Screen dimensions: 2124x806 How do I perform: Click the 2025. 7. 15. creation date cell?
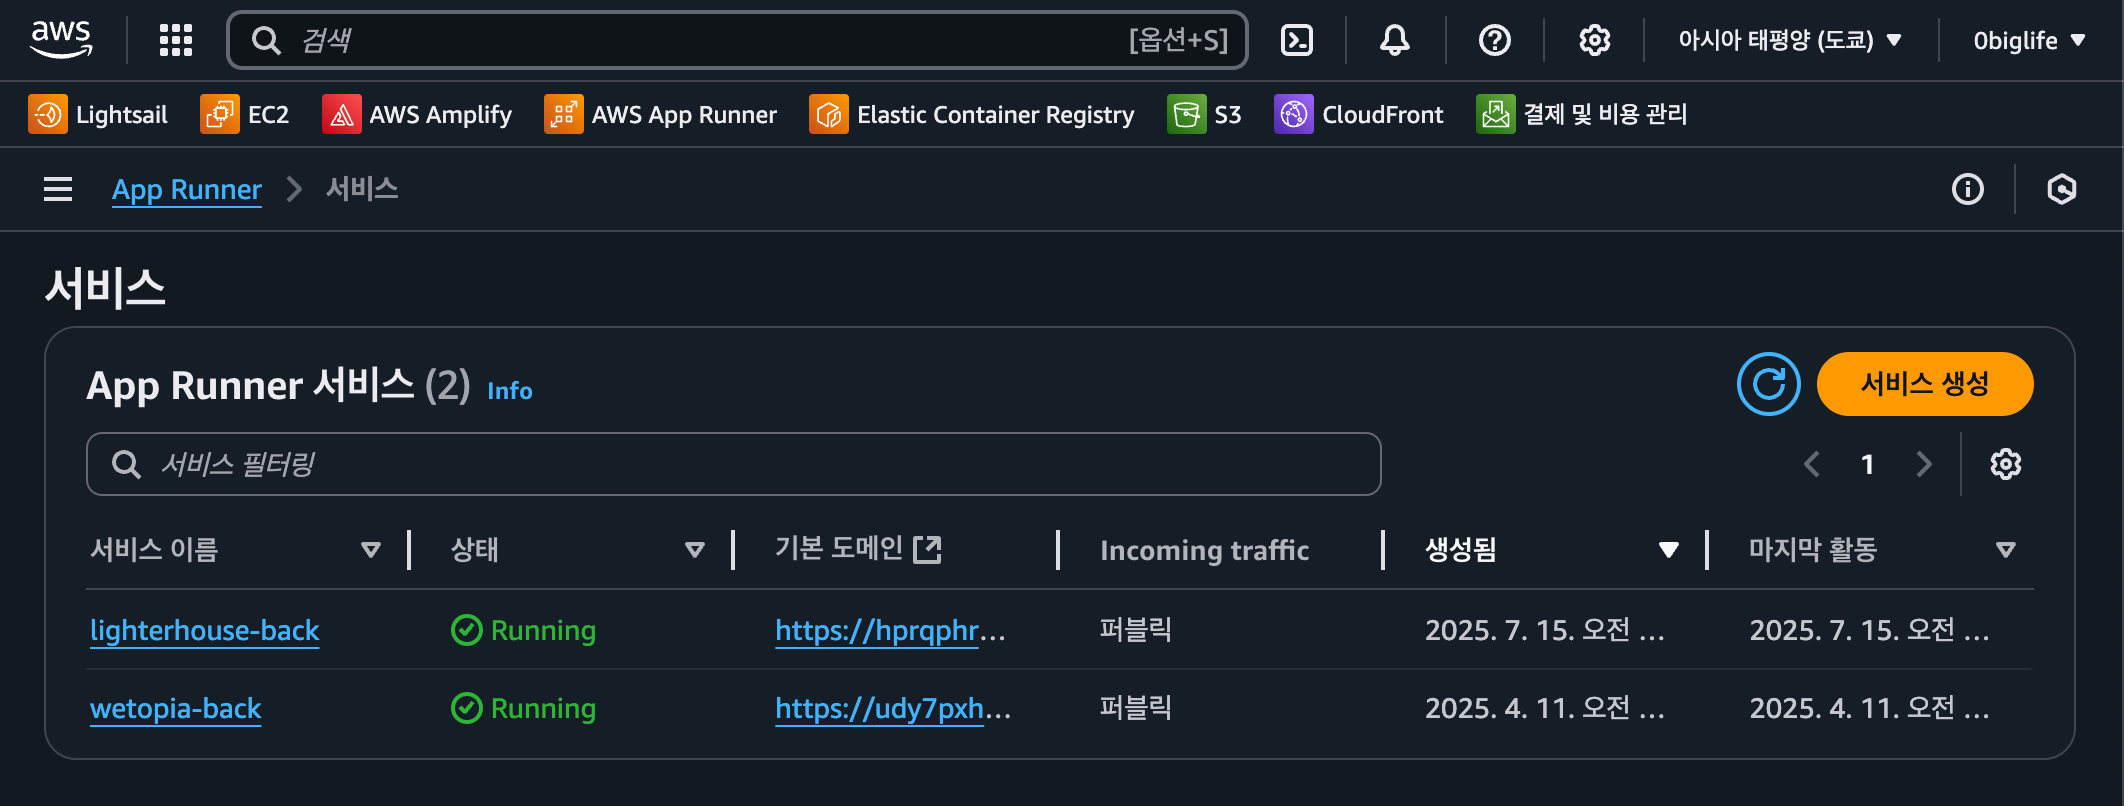[x=1545, y=630]
